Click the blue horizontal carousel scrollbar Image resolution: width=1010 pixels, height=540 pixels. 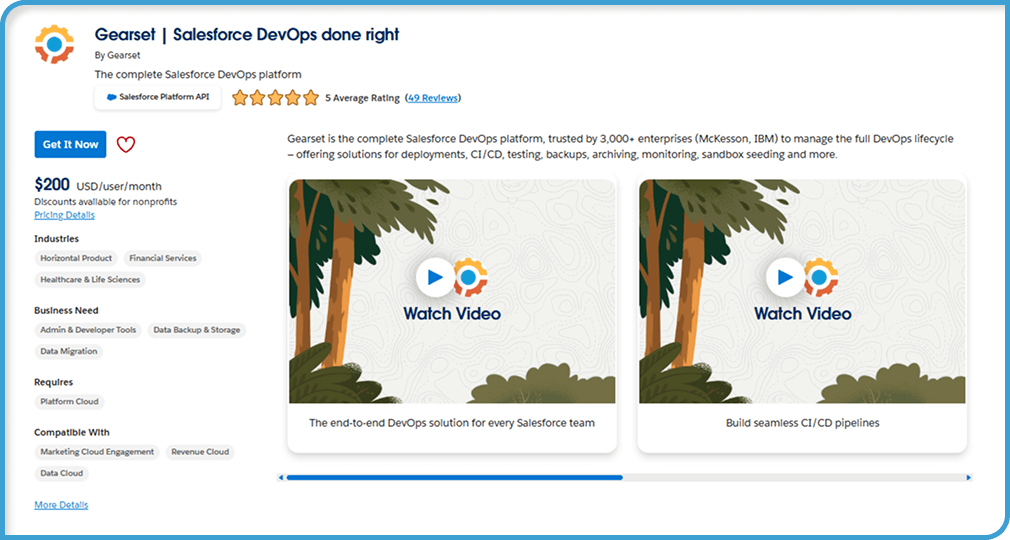[454, 478]
